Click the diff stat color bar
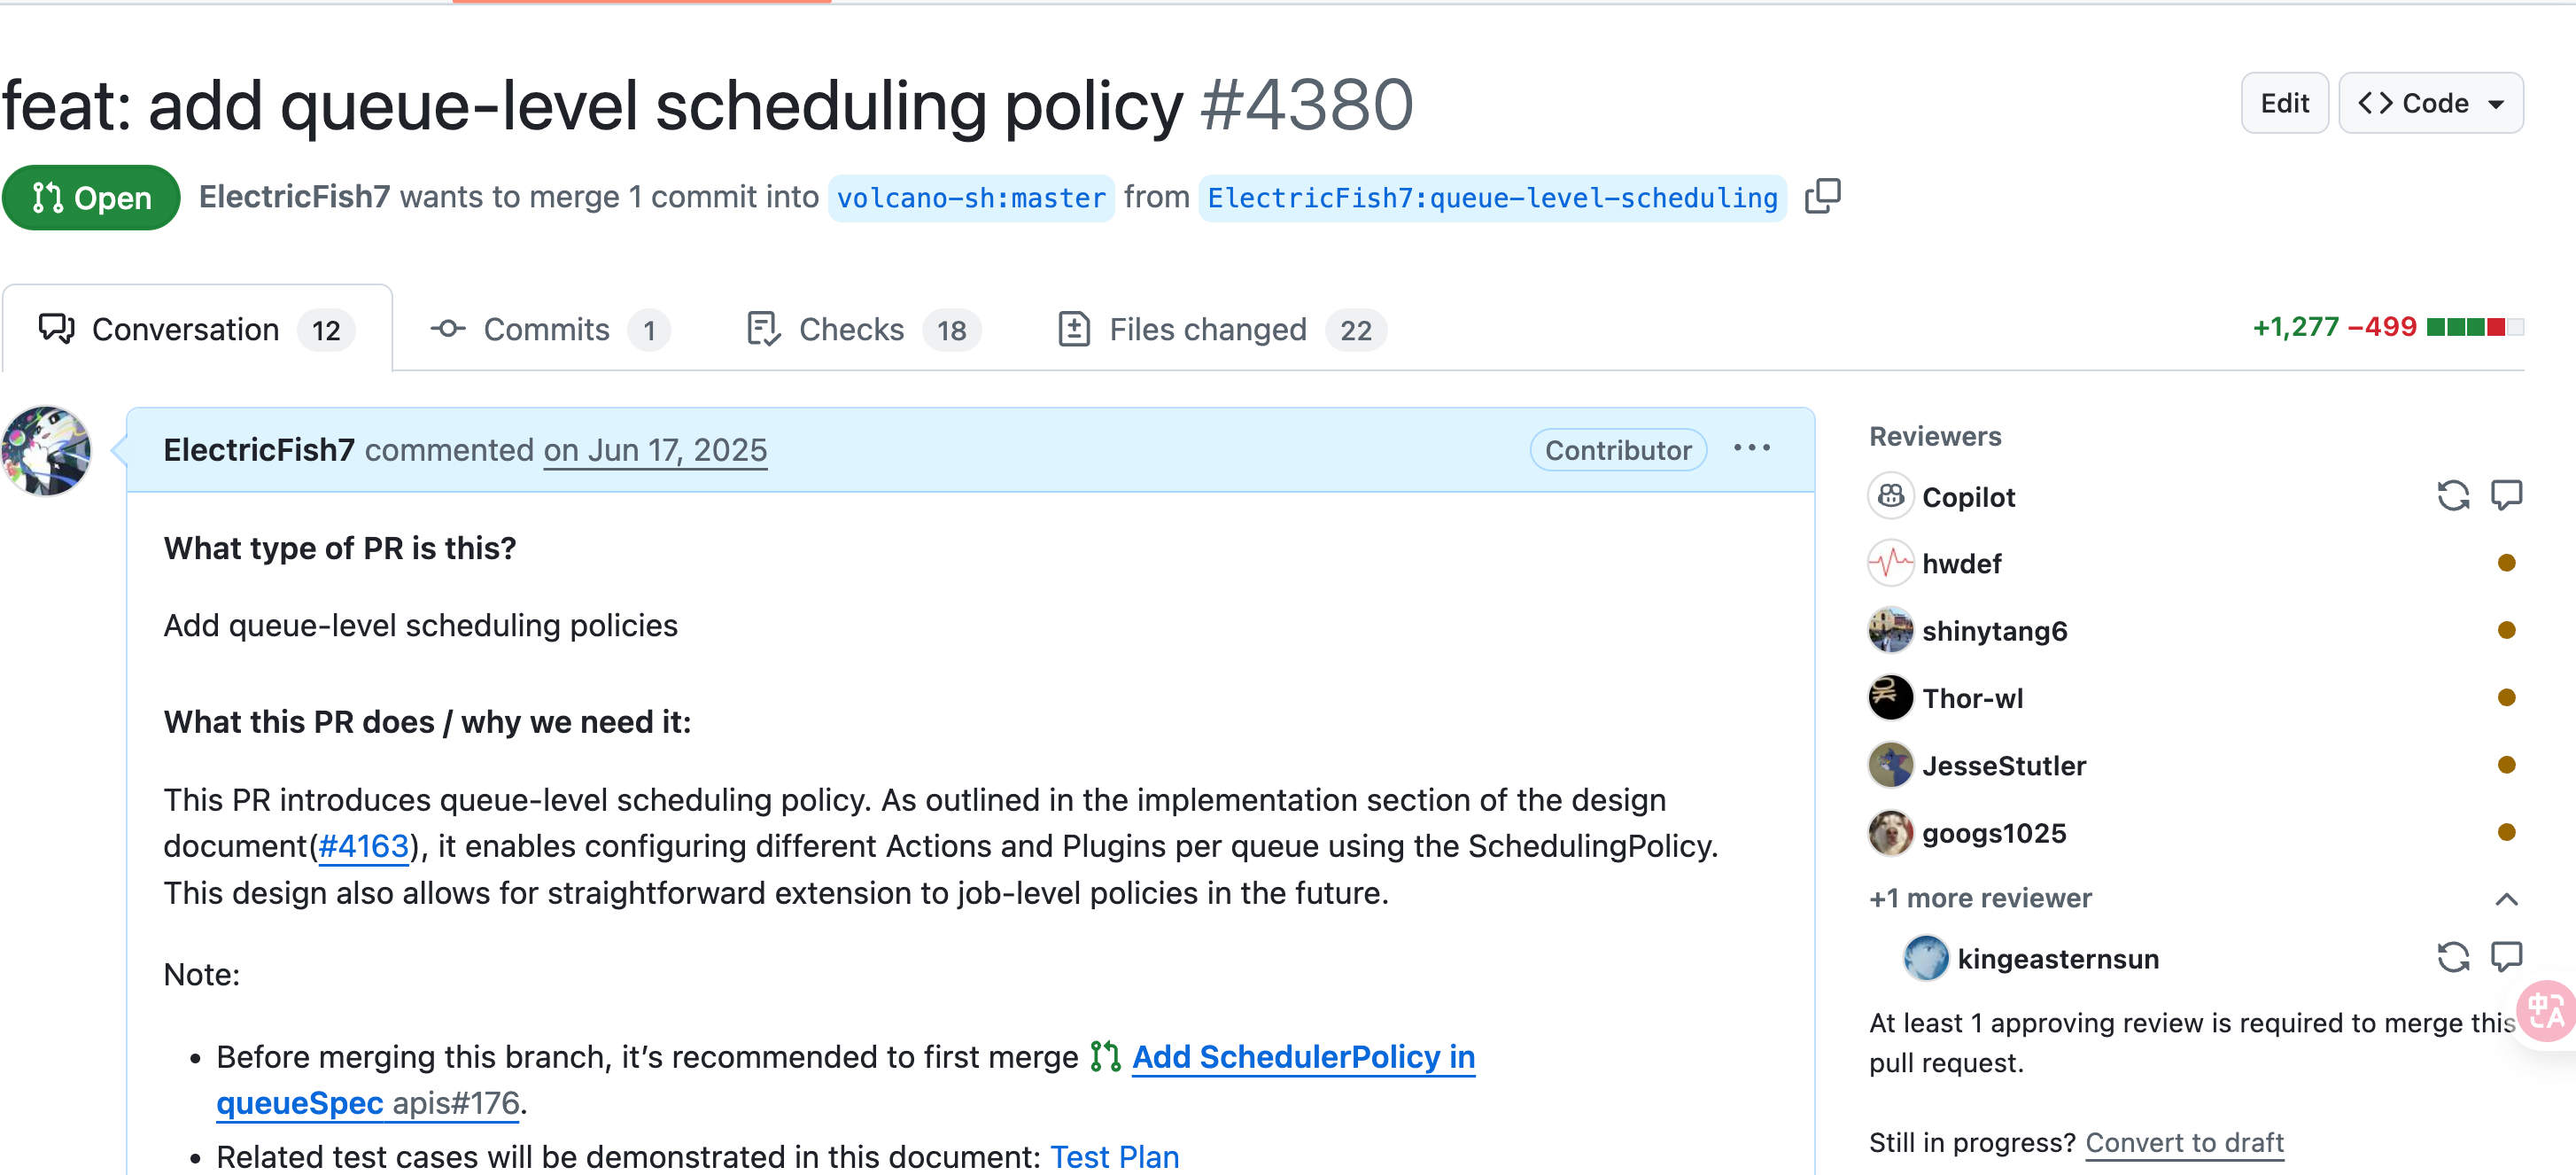Image resolution: width=2576 pixels, height=1175 pixels. tap(2475, 327)
